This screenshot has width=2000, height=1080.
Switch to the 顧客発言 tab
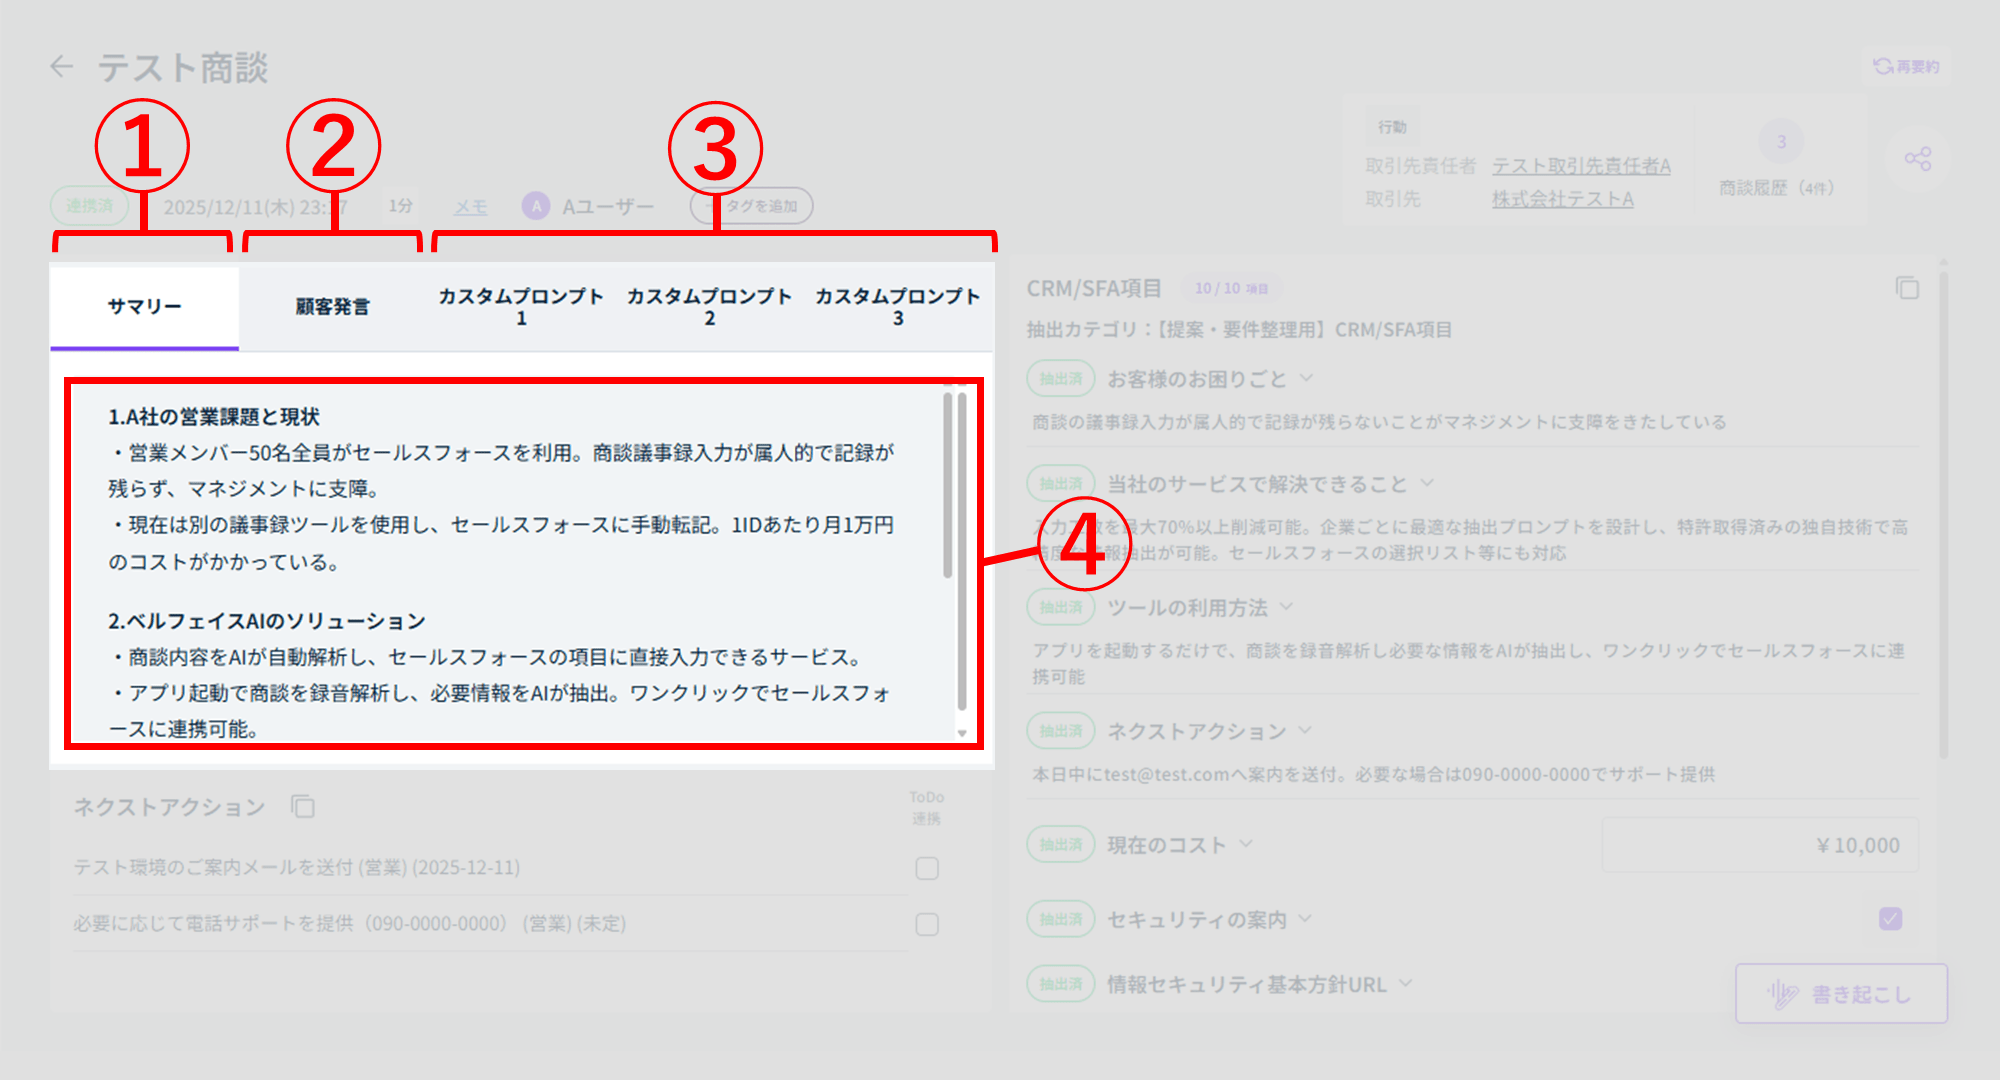click(x=333, y=307)
